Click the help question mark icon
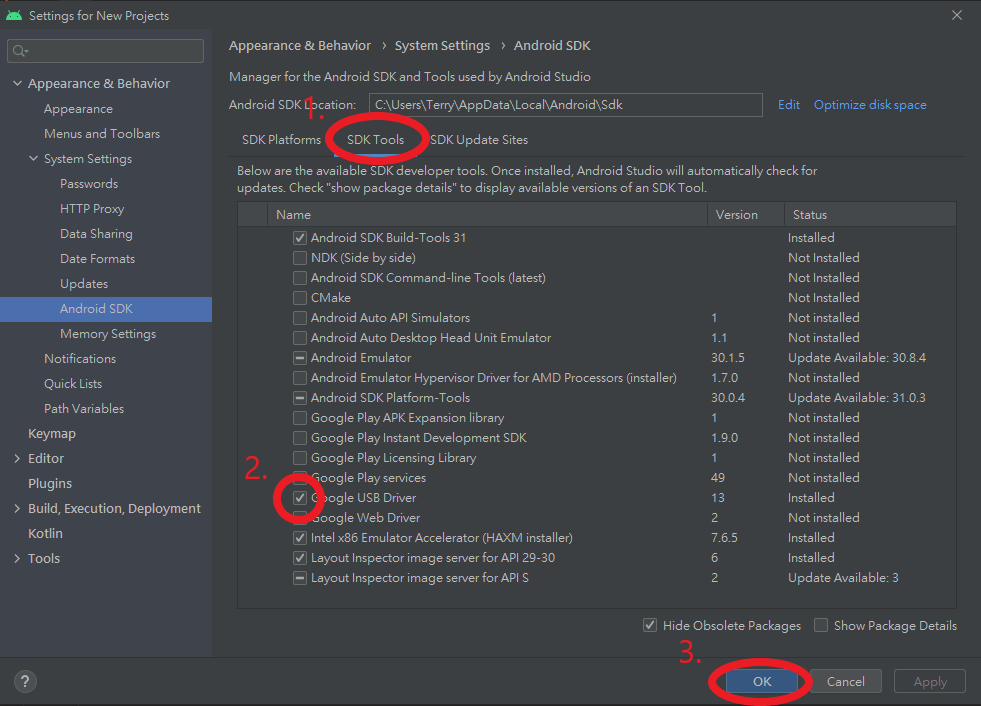Image resolution: width=981 pixels, height=706 pixels. pos(25,681)
